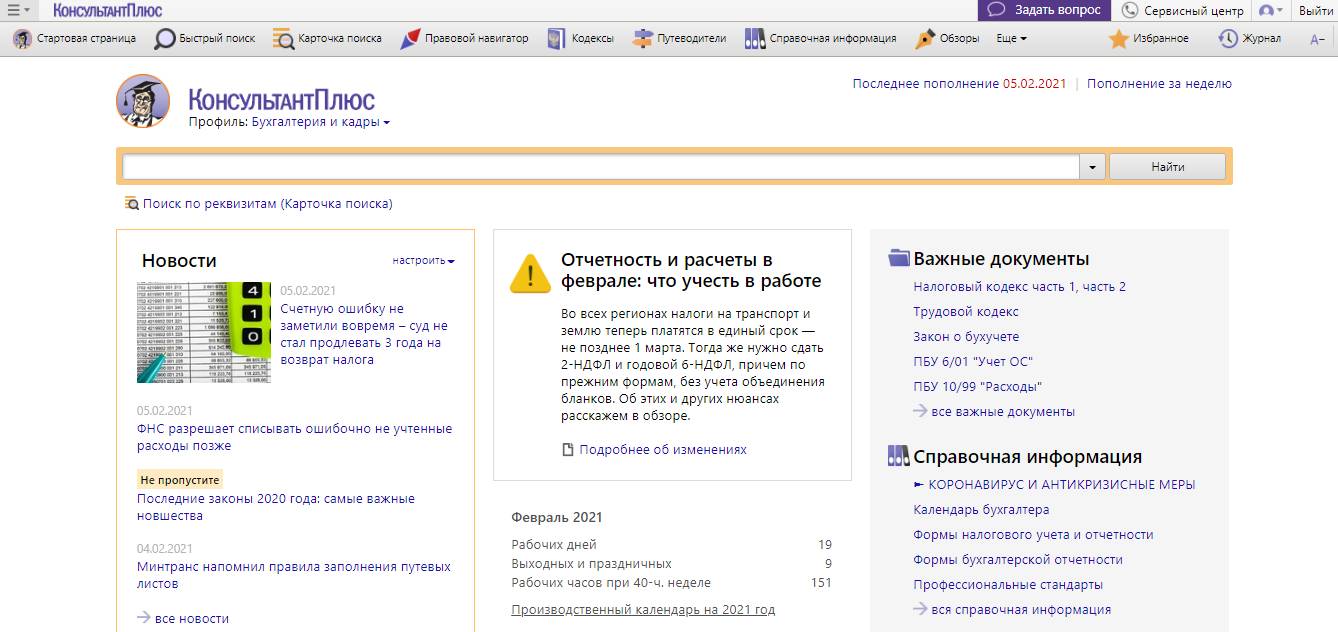Click the Задать вопрос button
Screen dimensions: 1338x632
[1044, 10]
